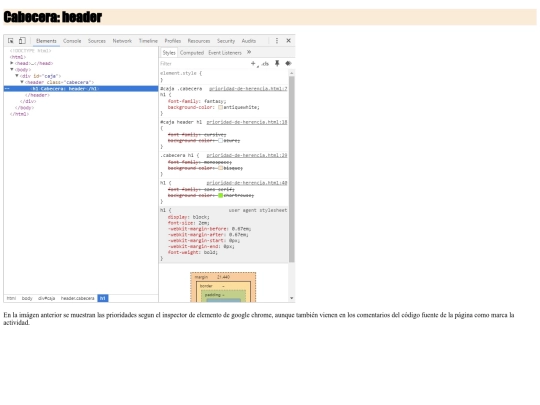Screen dimensions: 540x405
Task: Click the styles scrollbar up arrow
Action: point(291,73)
